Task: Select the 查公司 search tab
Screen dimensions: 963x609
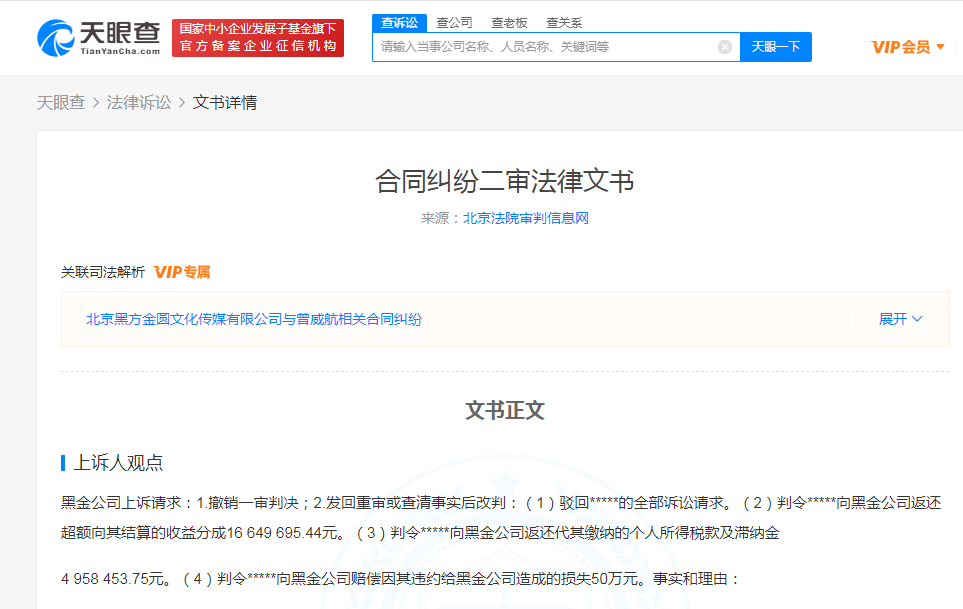Action: (x=454, y=23)
